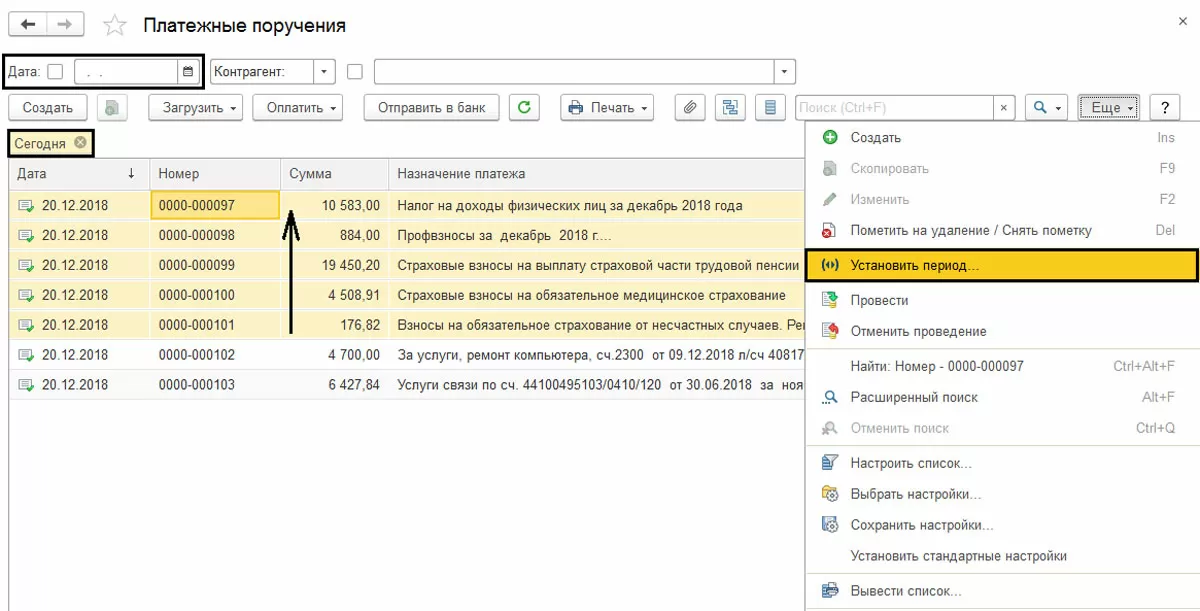Select cell with number 0000-000101
This screenshot has width=1200, height=611.
[x=215, y=326]
